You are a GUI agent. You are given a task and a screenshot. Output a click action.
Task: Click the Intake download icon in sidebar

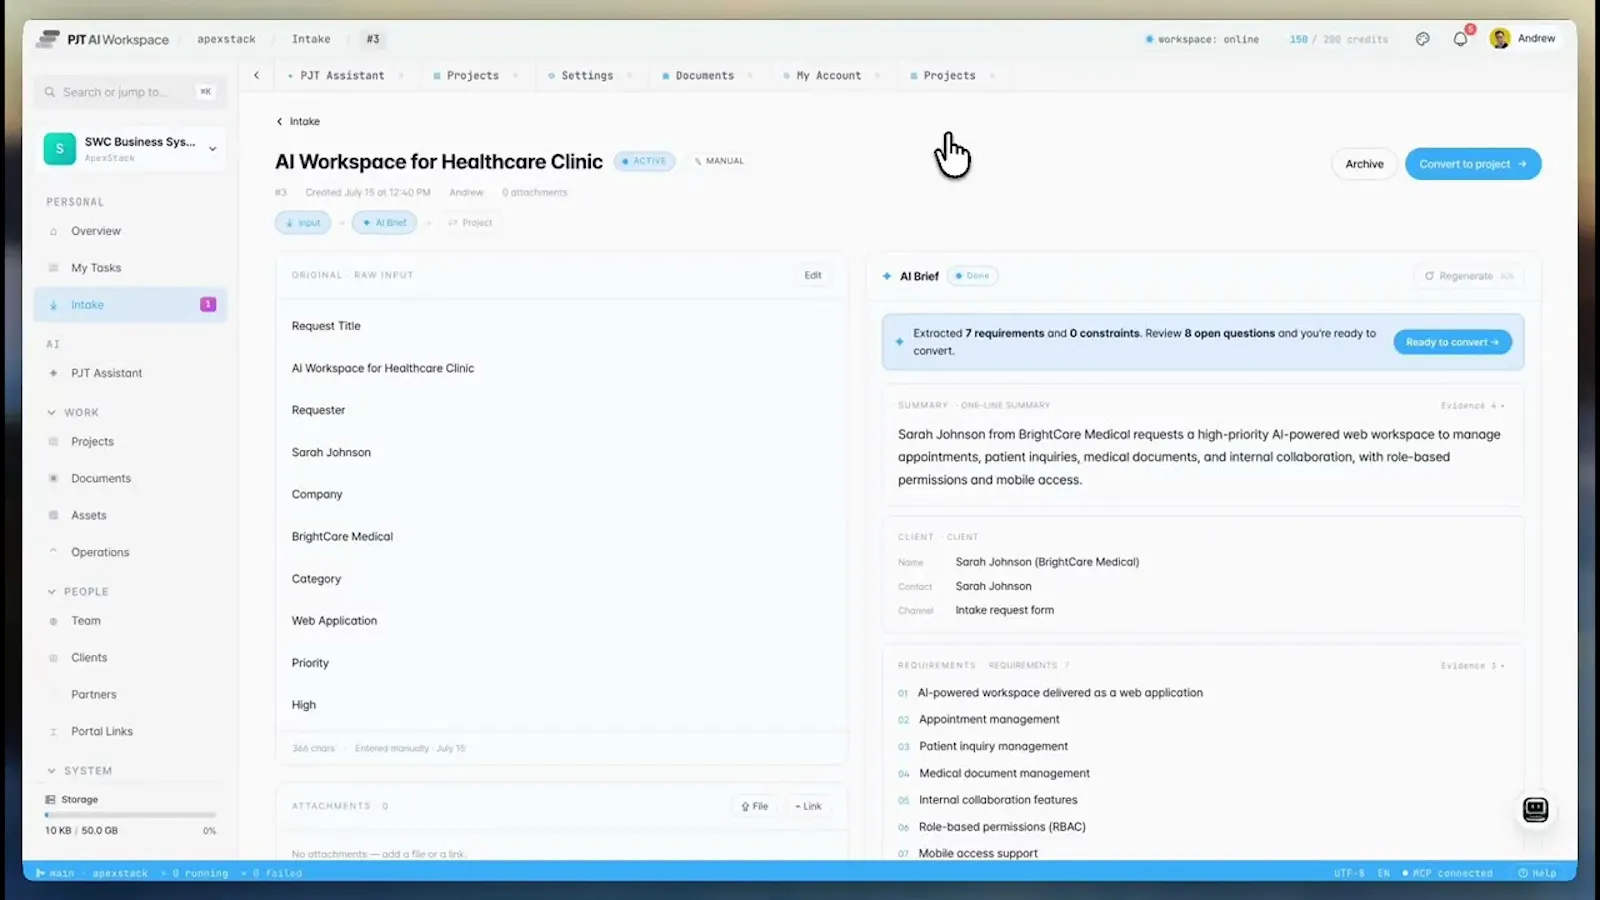tap(53, 305)
